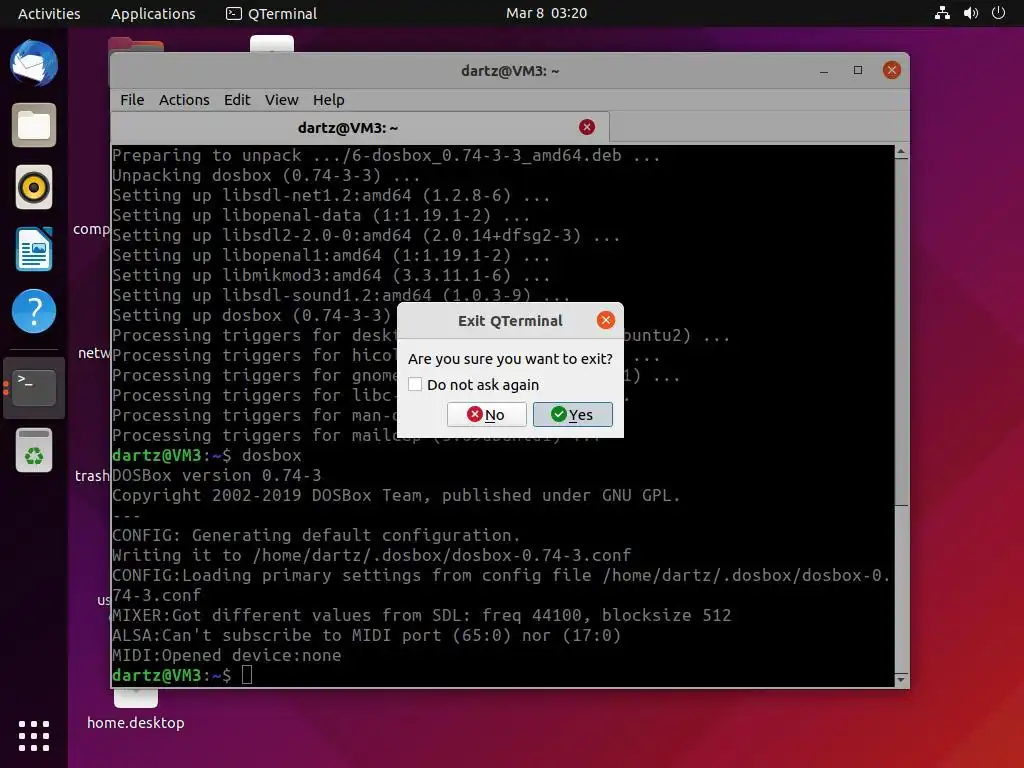The width and height of the screenshot is (1024, 768).
Task: Launch Rhythmbox music player from dock
Action: (34, 187)
